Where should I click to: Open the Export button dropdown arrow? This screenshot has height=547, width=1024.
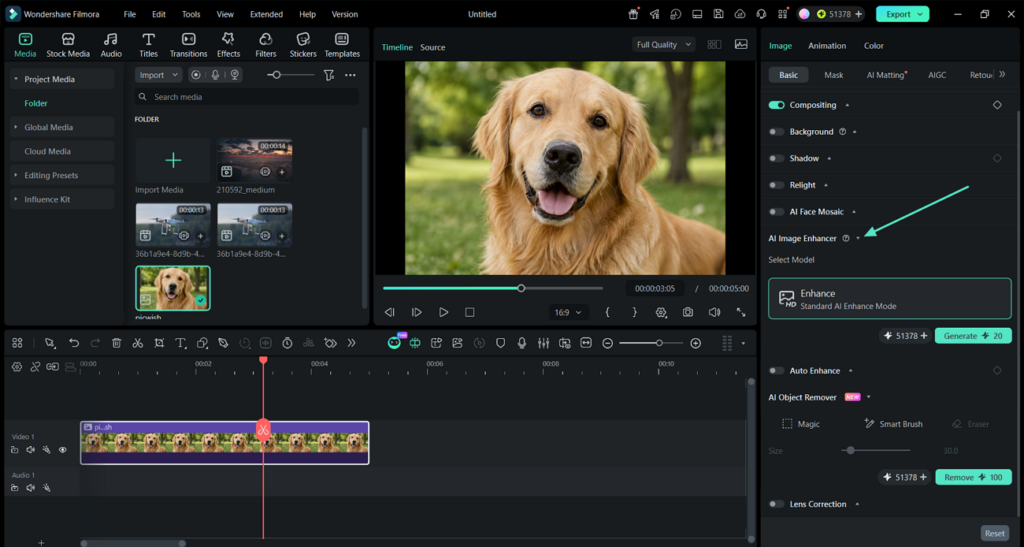pos(920,14)
